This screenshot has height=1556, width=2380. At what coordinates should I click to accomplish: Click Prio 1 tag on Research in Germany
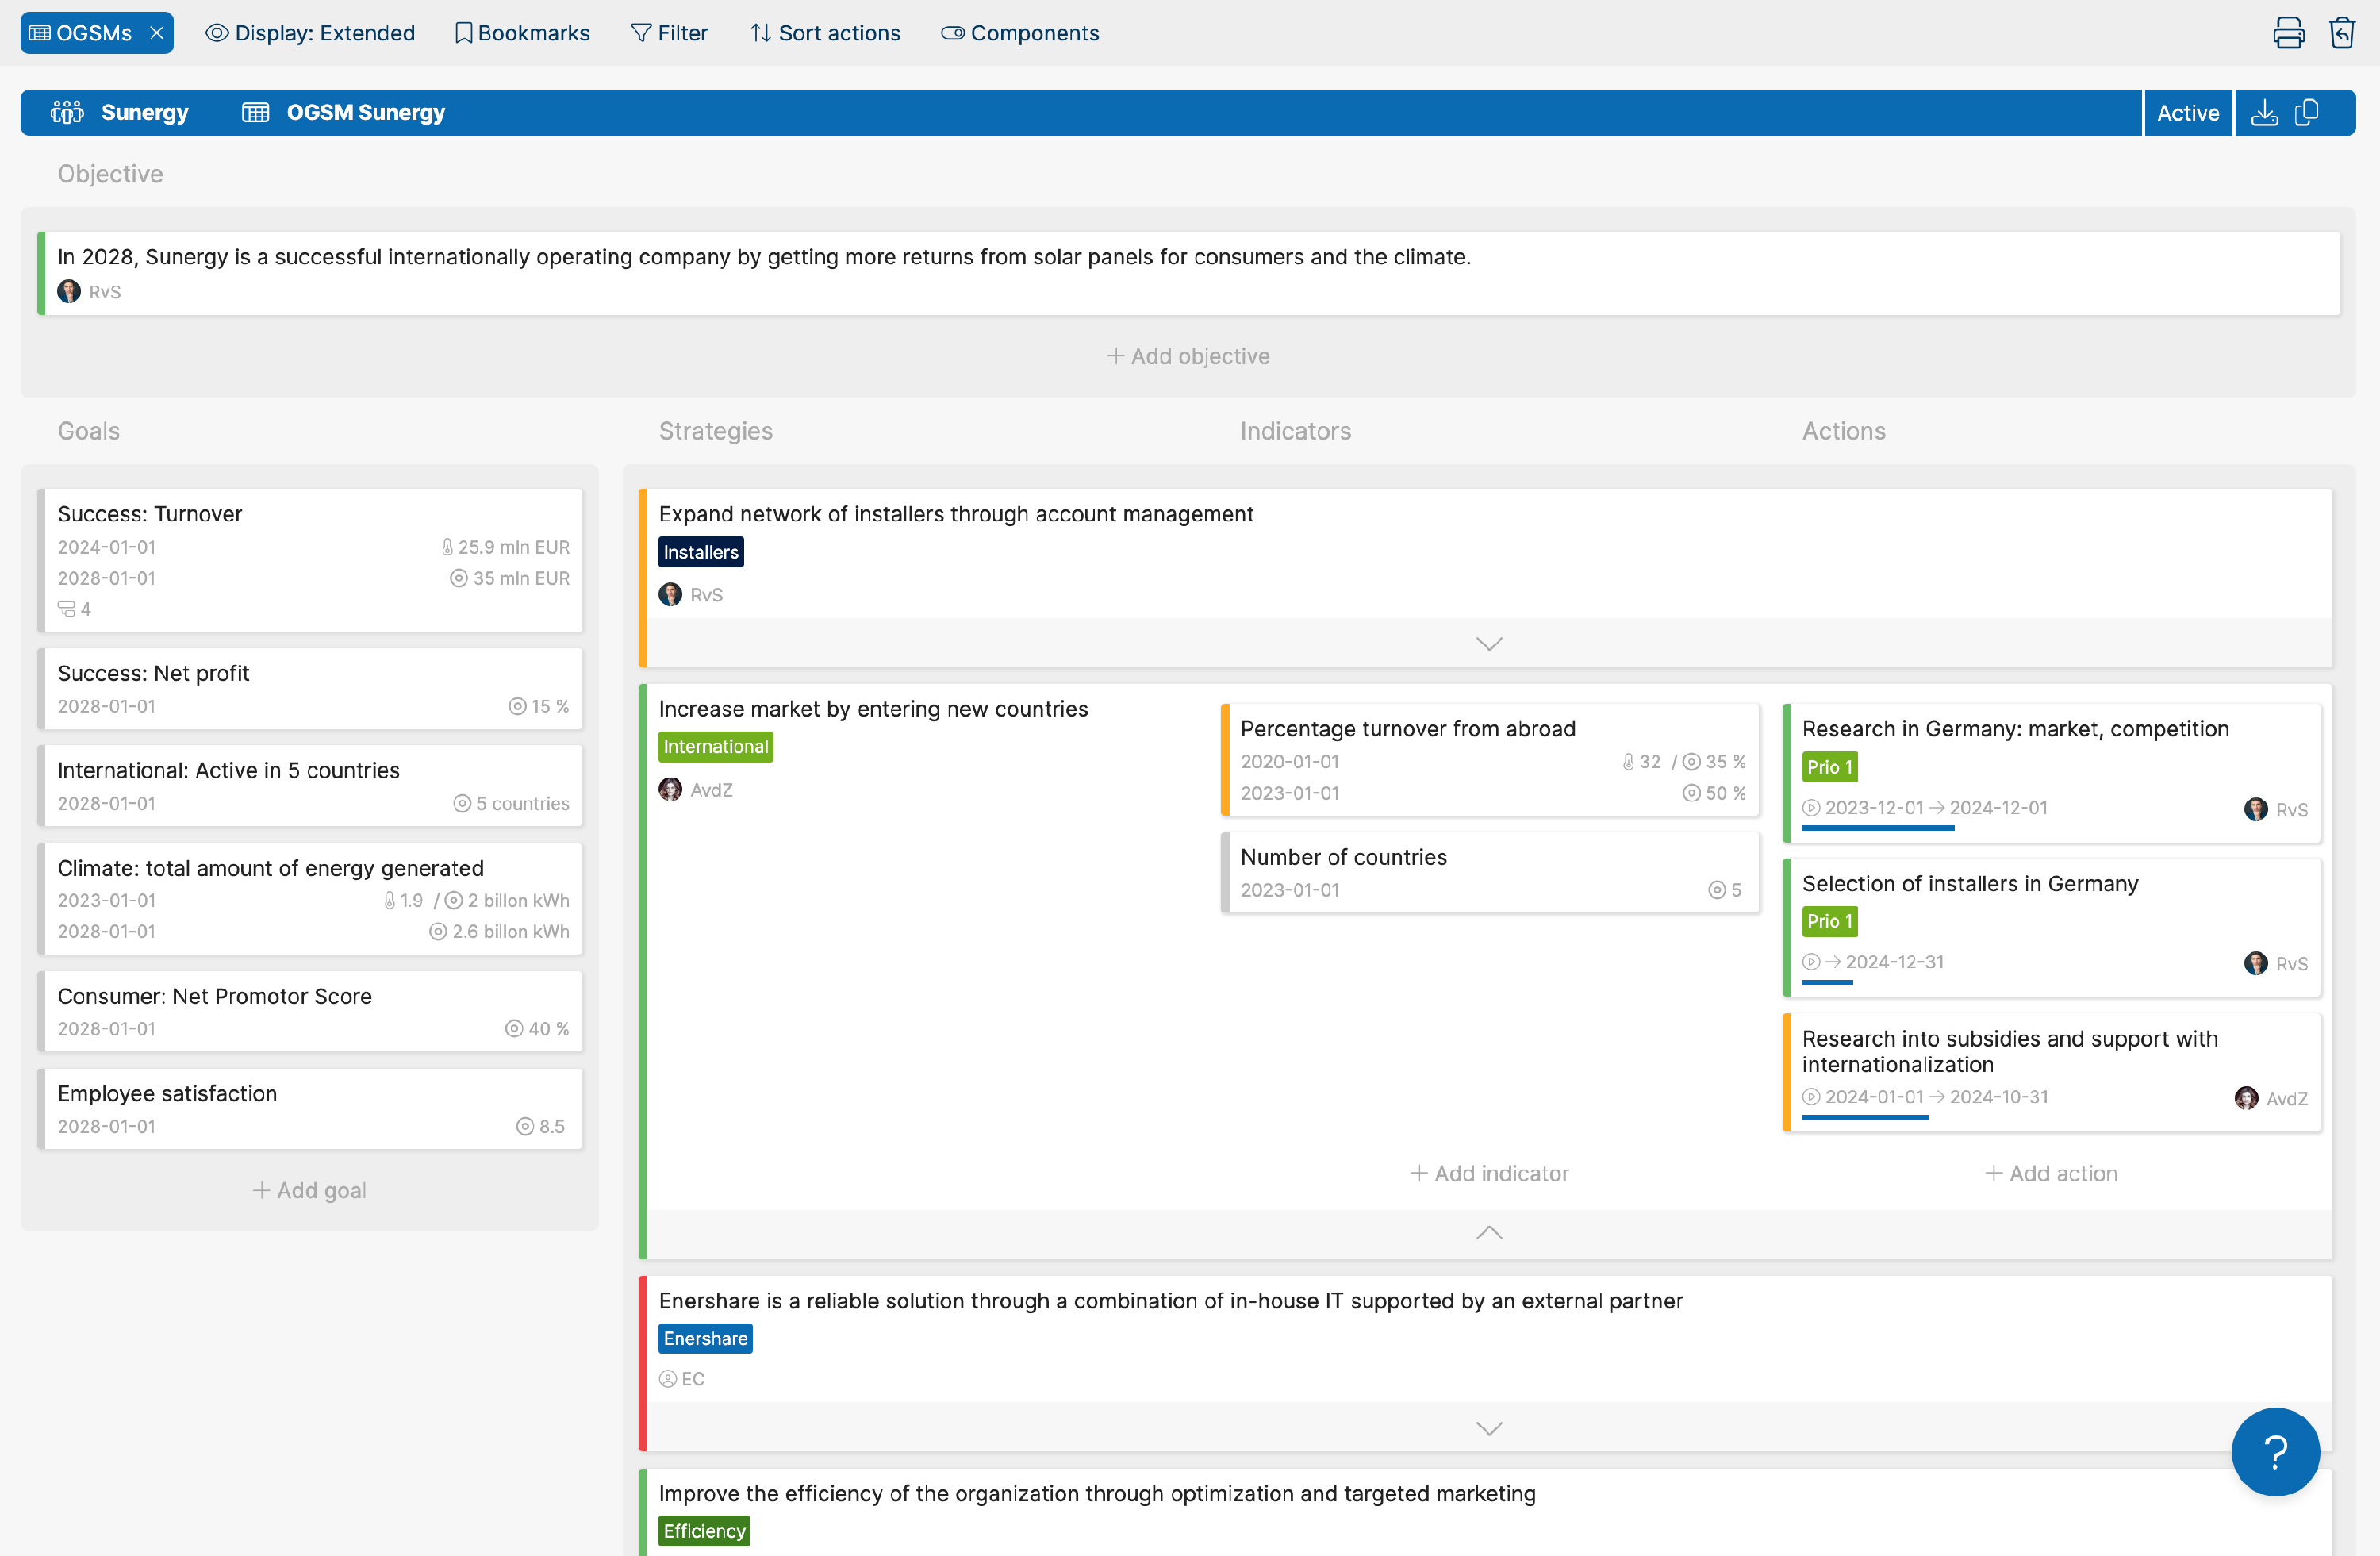[x=1829, y=767]
